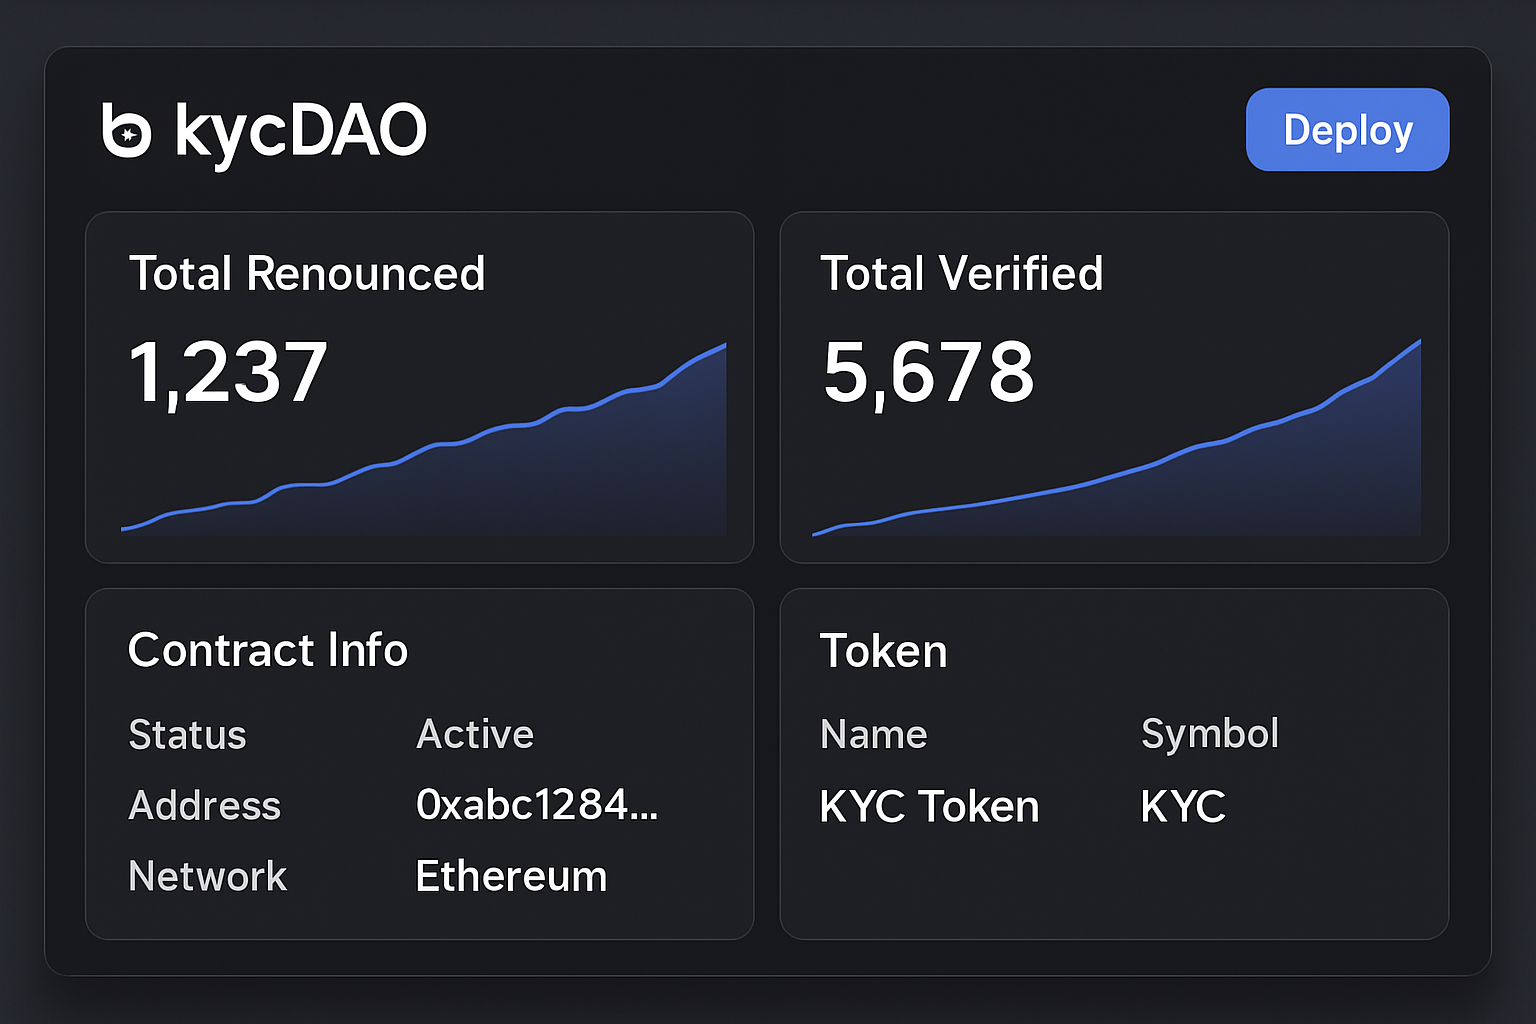This screenshot has width=1536, height=1024.
Task: Click the kycDAO logo icon
Action: (127, 130)
